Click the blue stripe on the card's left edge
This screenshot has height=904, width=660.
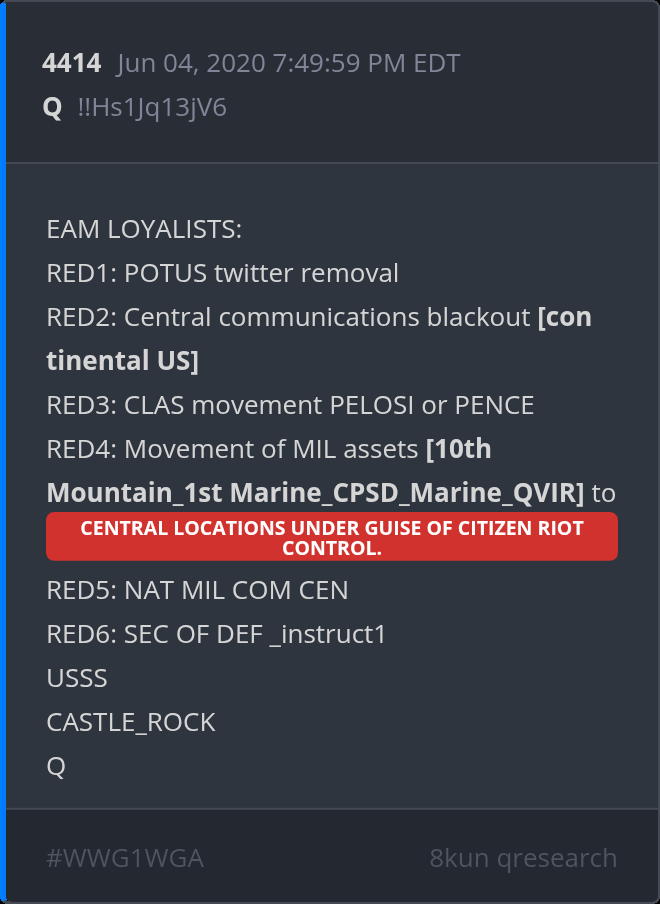point(3,452)
